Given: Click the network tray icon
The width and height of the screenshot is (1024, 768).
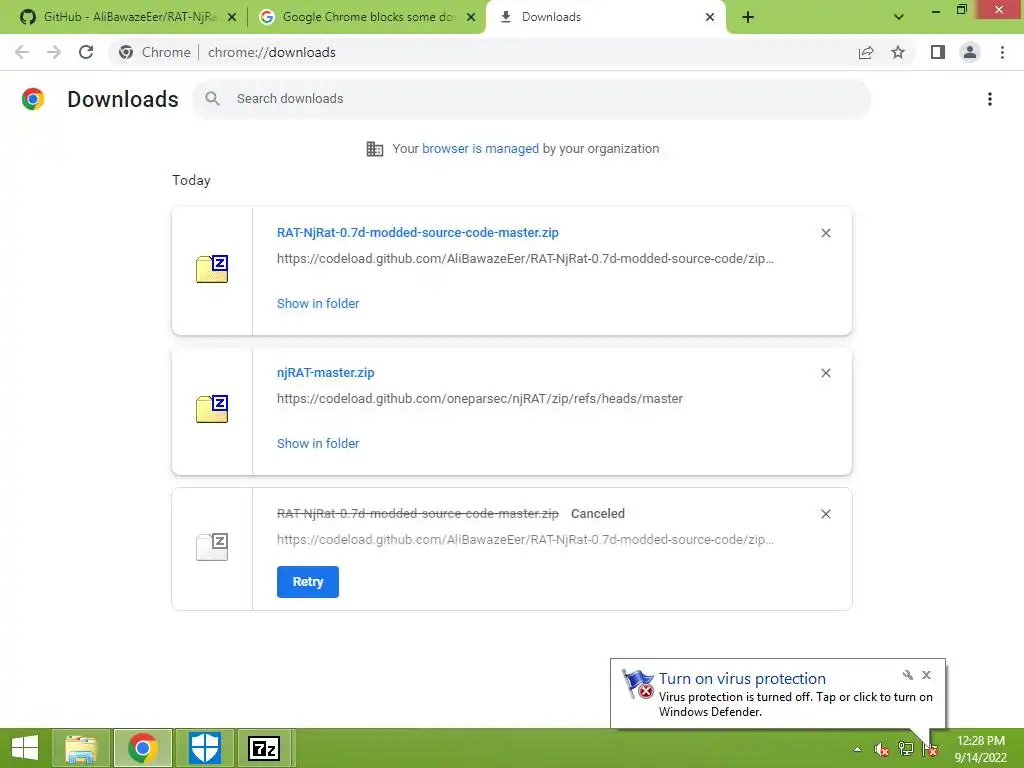Looking at the screenshot, I should (905, 749).
